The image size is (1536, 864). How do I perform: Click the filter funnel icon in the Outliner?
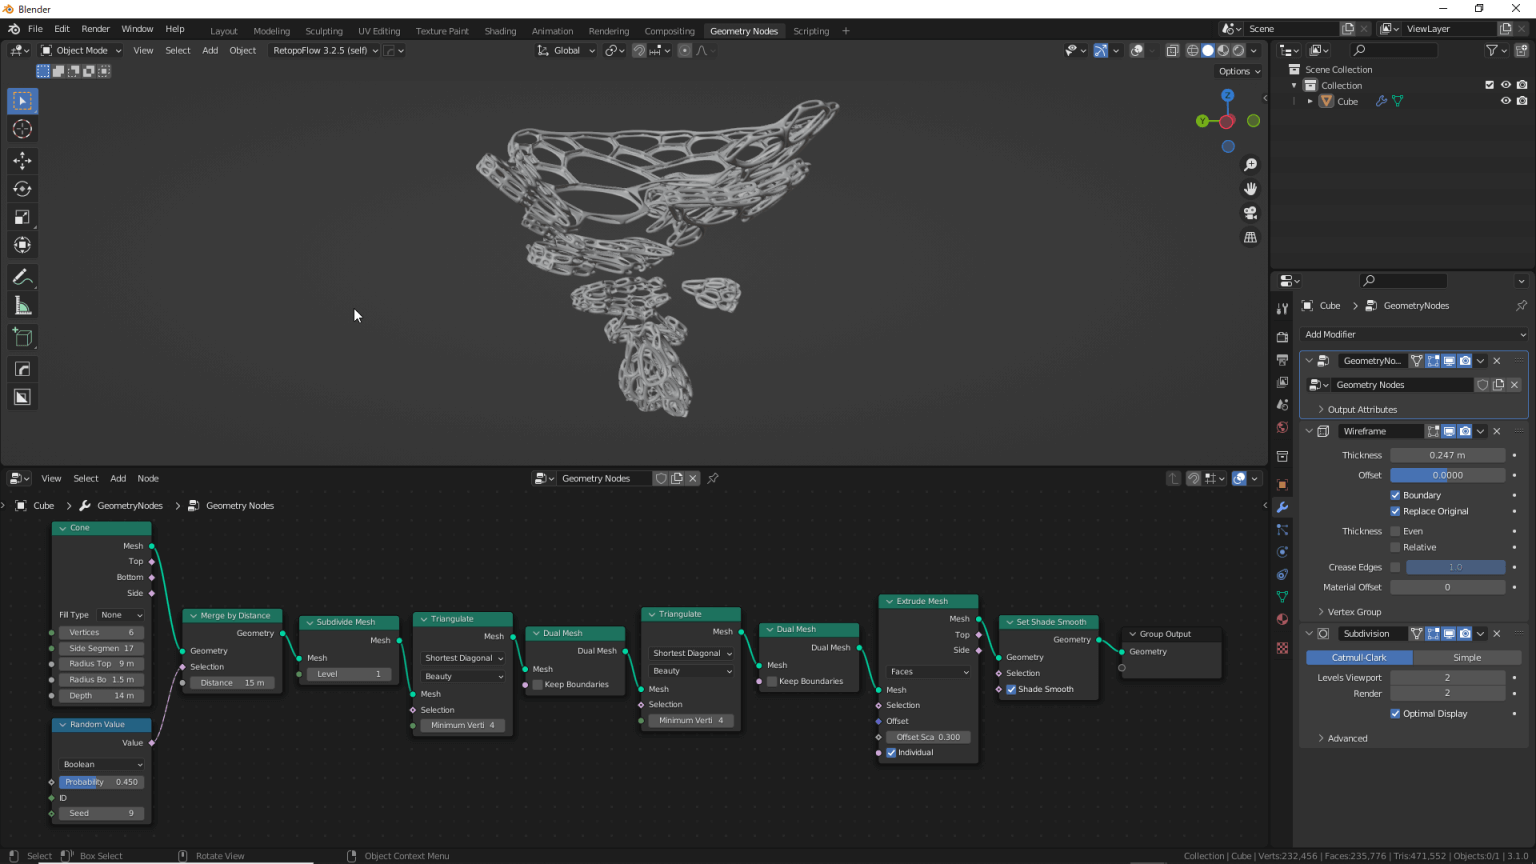1493,50
